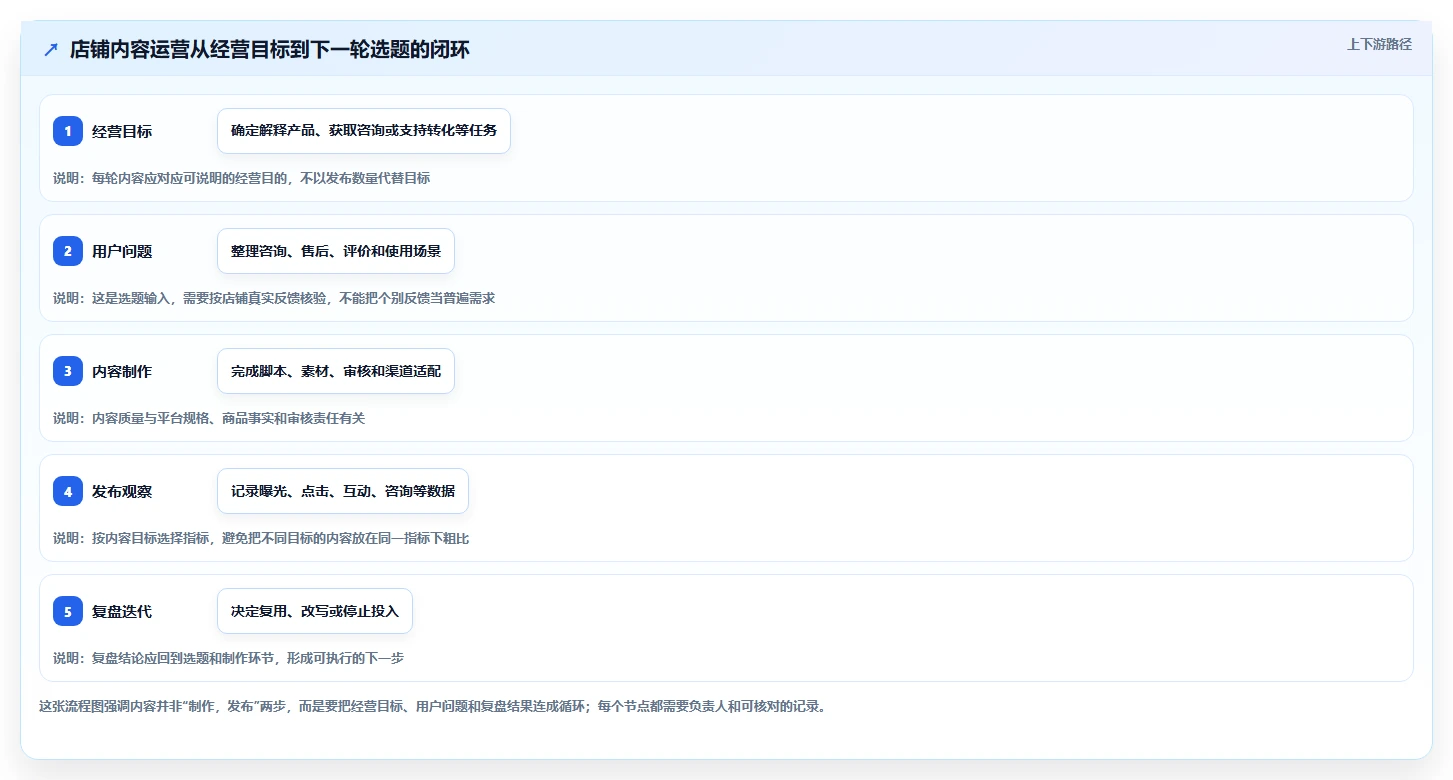Click the 记录曝光、点击、互动、咨询等数据 box
Image resolution: width=1453 pixels, height=780 pixels.
coord(343,491)
